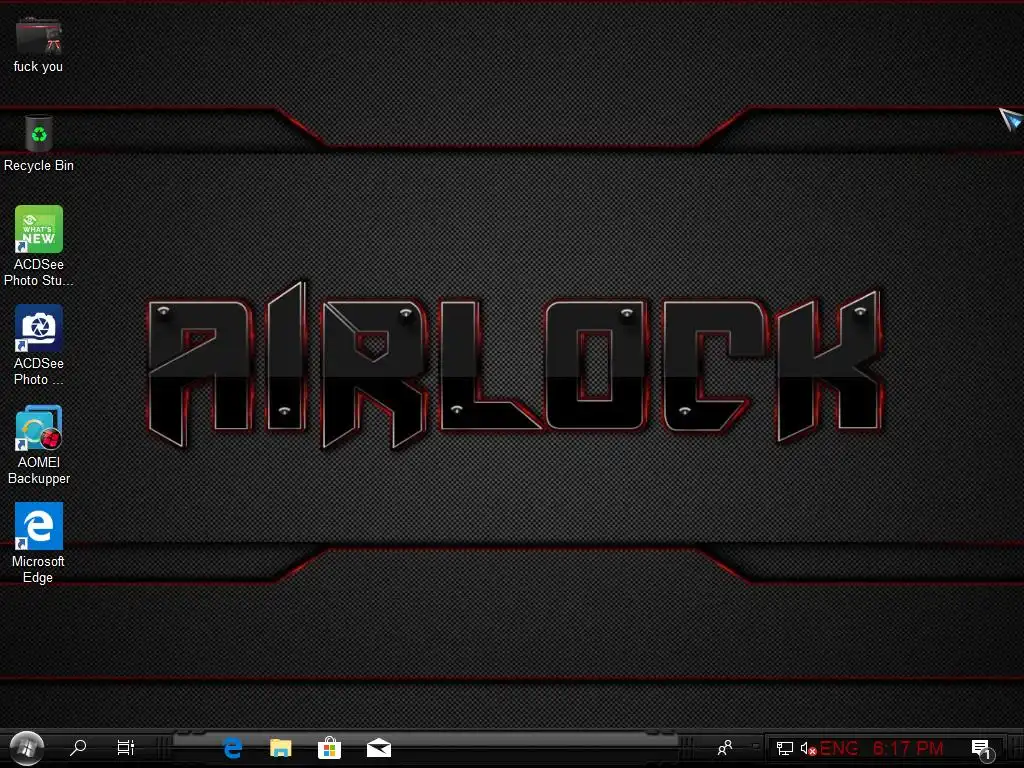Viewport: 1024px width, 768px height.
Task: Select the Recycle Bin desktop icon
Action: 39,134
